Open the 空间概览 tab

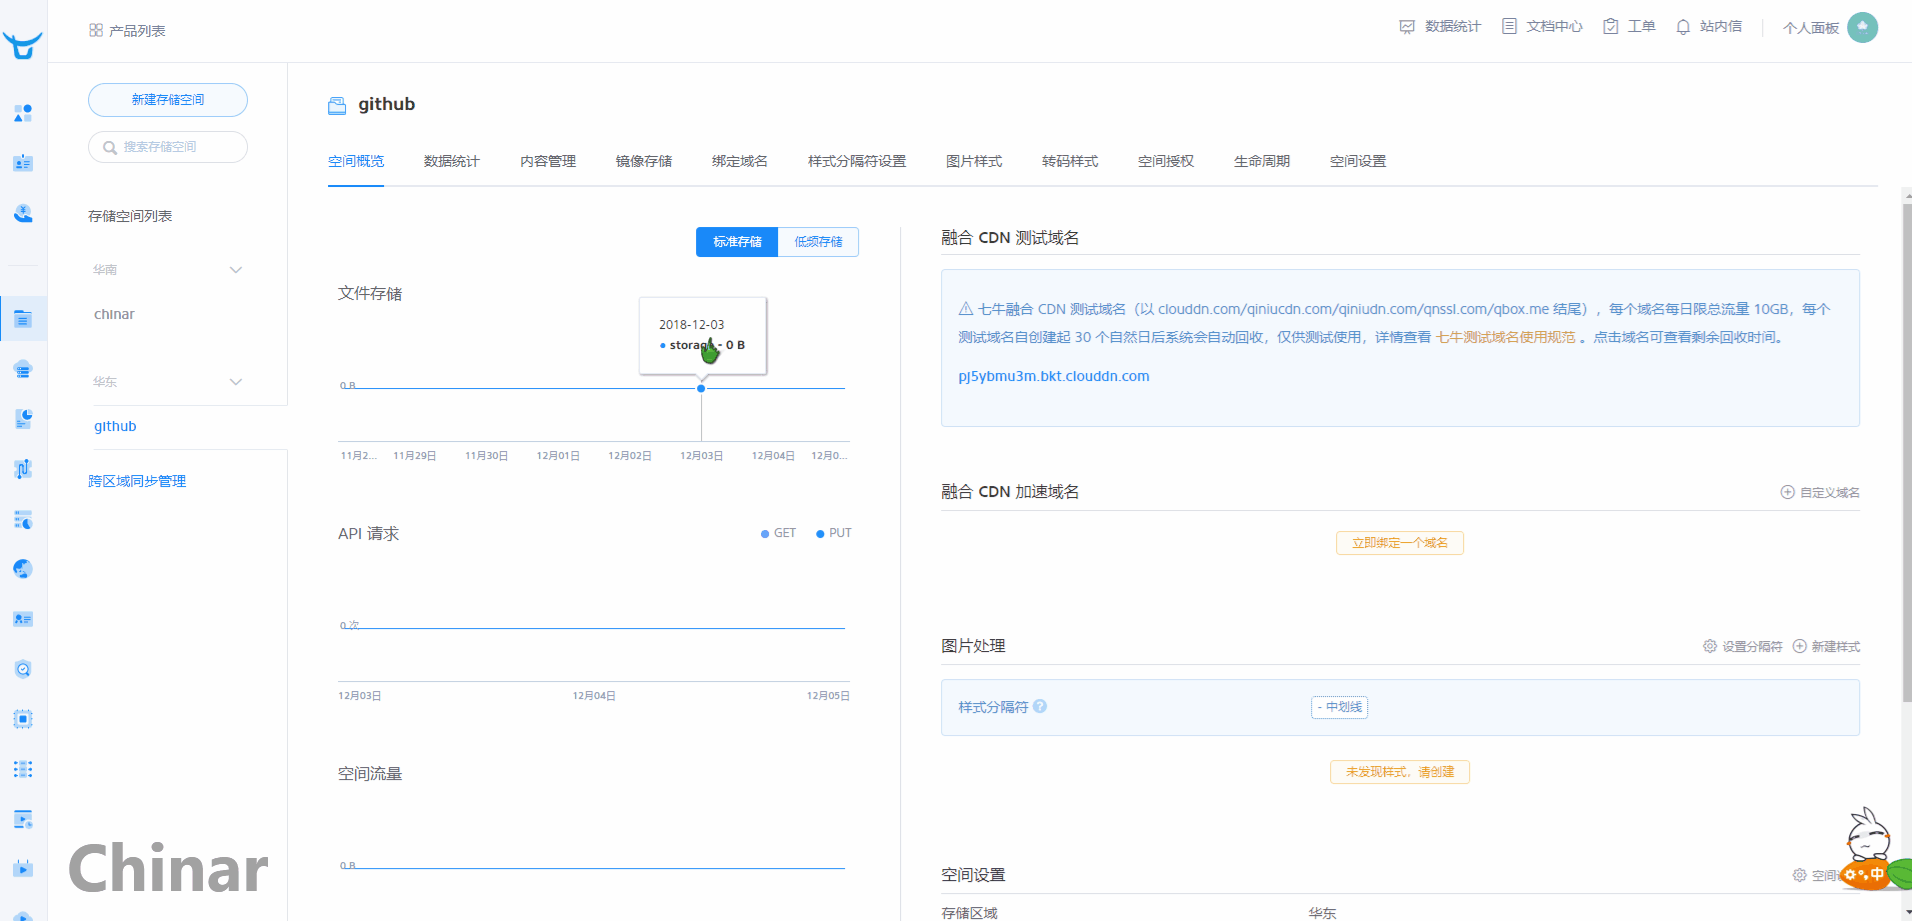[x=356, y=161]
